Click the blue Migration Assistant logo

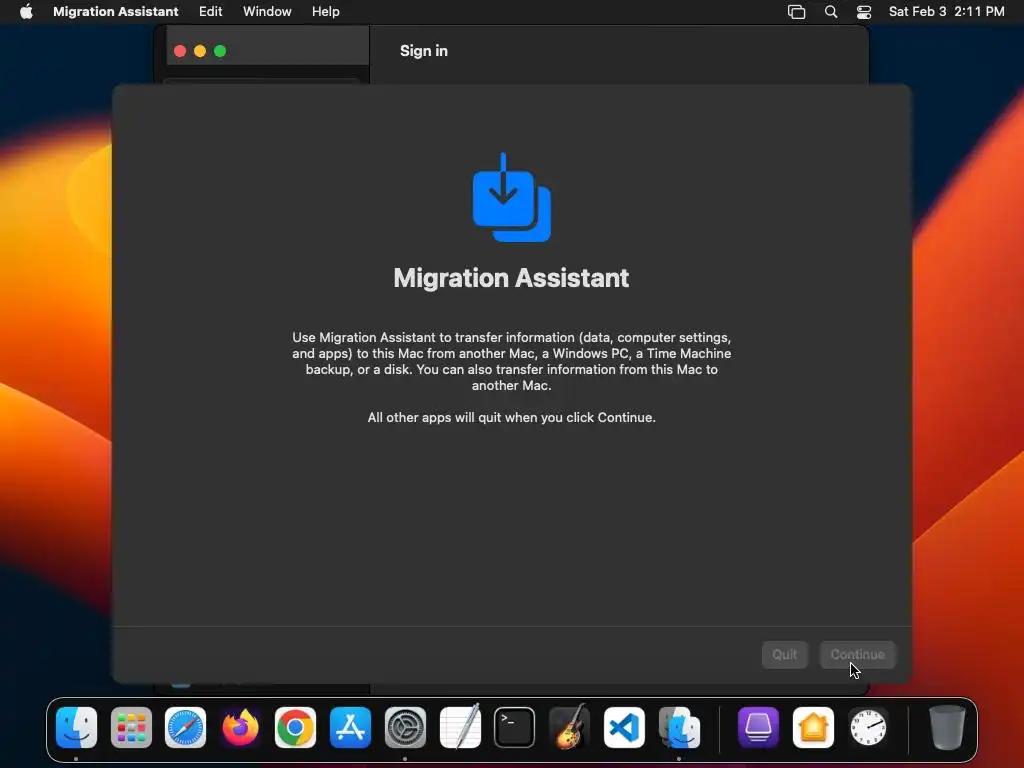511,197
